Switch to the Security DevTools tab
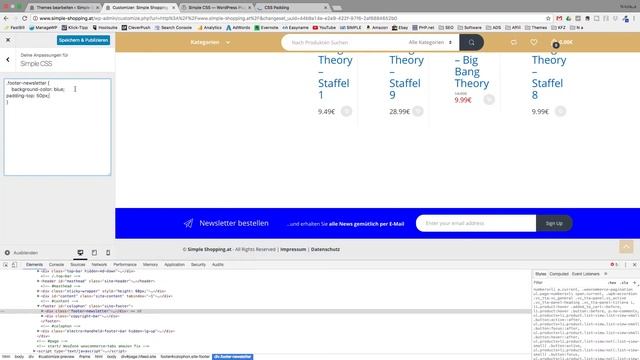 [198, 265]
